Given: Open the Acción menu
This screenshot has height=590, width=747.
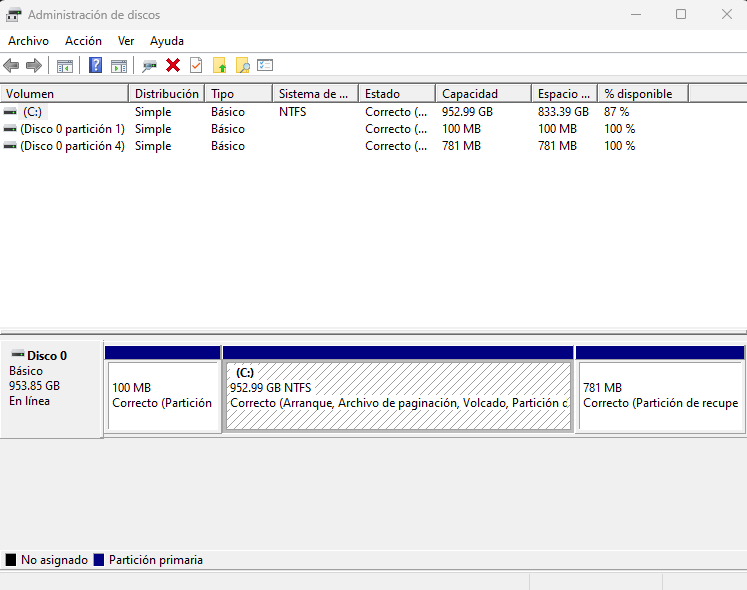Looking at the screenshot, I should [x=83, y=41].
